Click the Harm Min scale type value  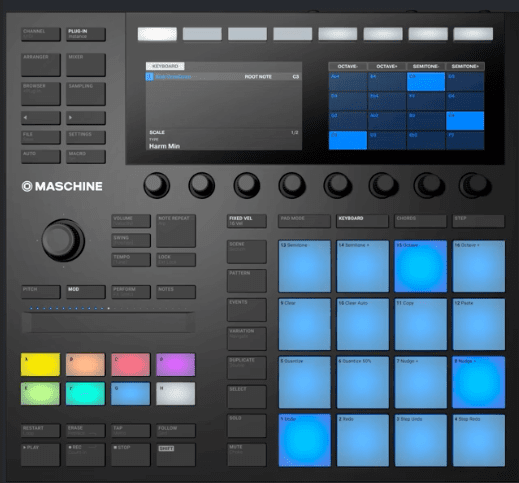click(x=164, y=146)
